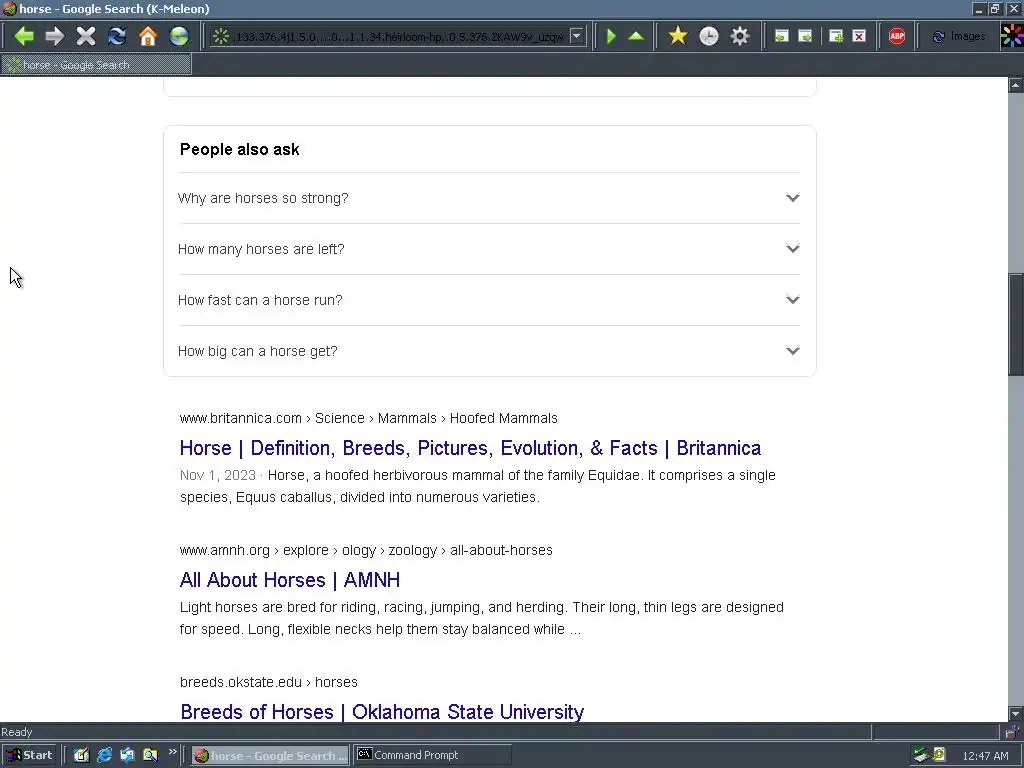Switch to Command Prompt taskbar button
Image resolution: width=1024 pixels, height=768 pixels.
432,756
